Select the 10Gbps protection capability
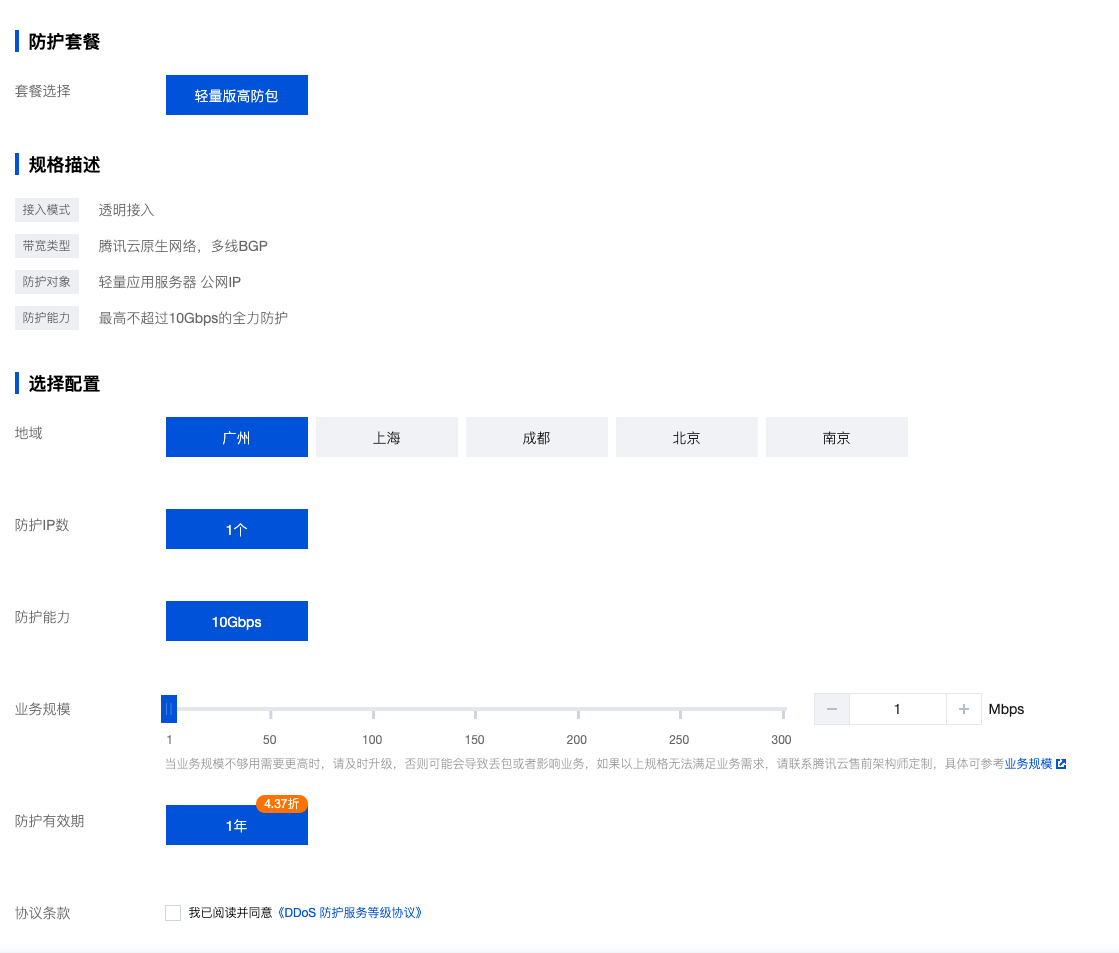This screenshot has width=1119, height=953. pos(237,621)
